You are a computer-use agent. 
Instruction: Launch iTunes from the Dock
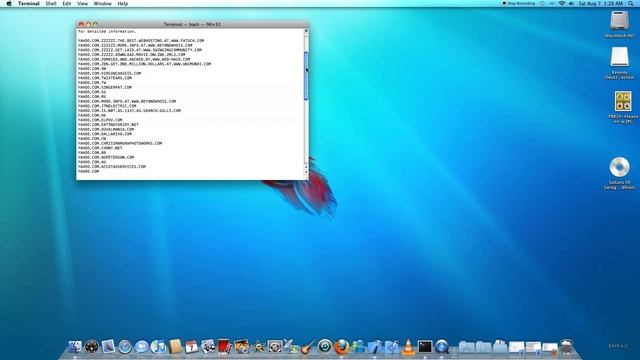pos(158,347)
